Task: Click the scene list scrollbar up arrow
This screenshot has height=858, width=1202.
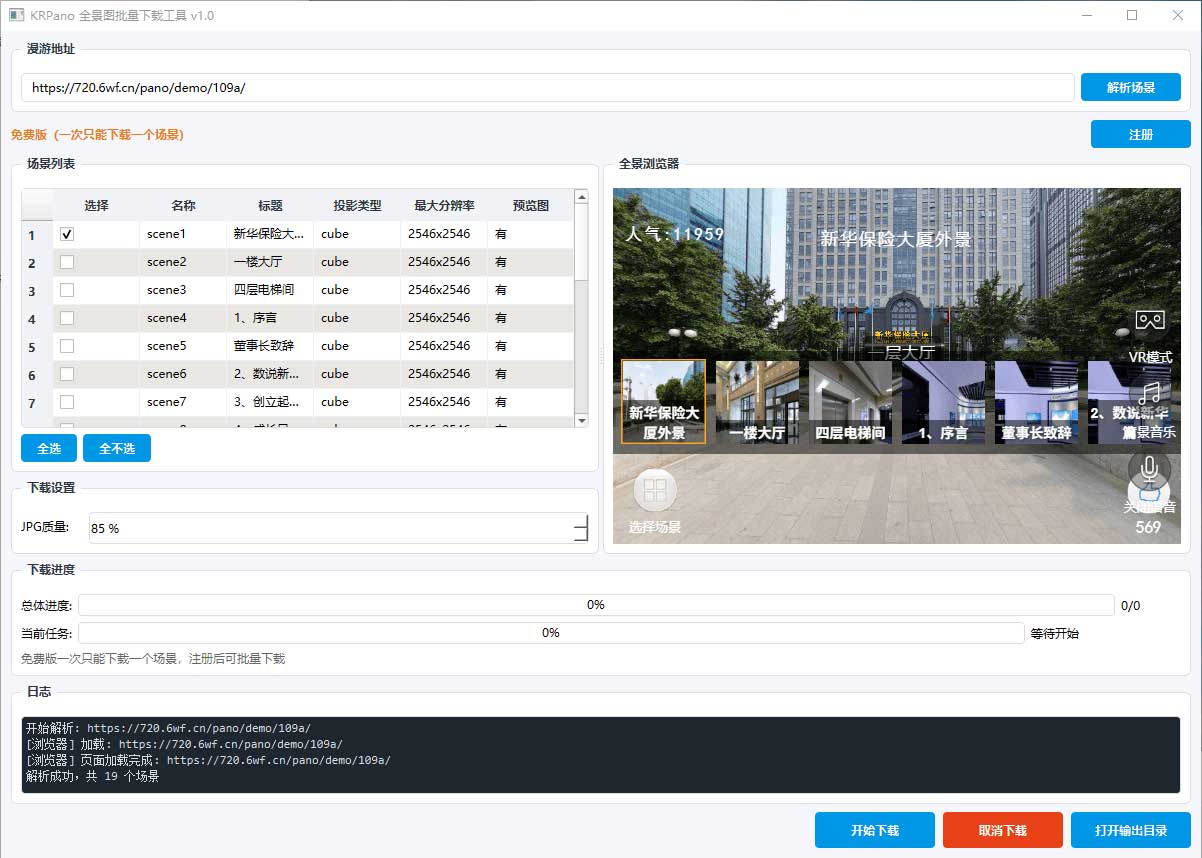Action: 582,197
